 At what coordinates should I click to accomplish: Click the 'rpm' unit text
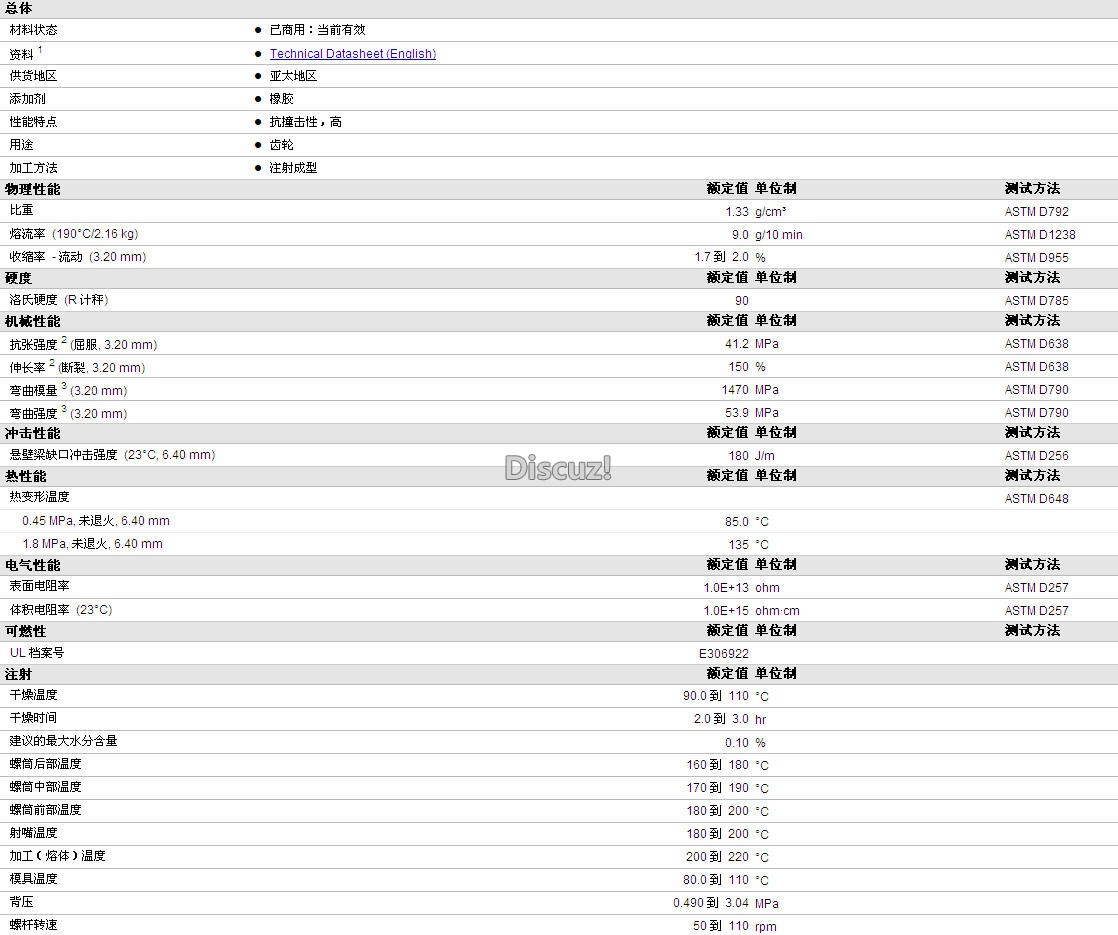click(766, 926)
